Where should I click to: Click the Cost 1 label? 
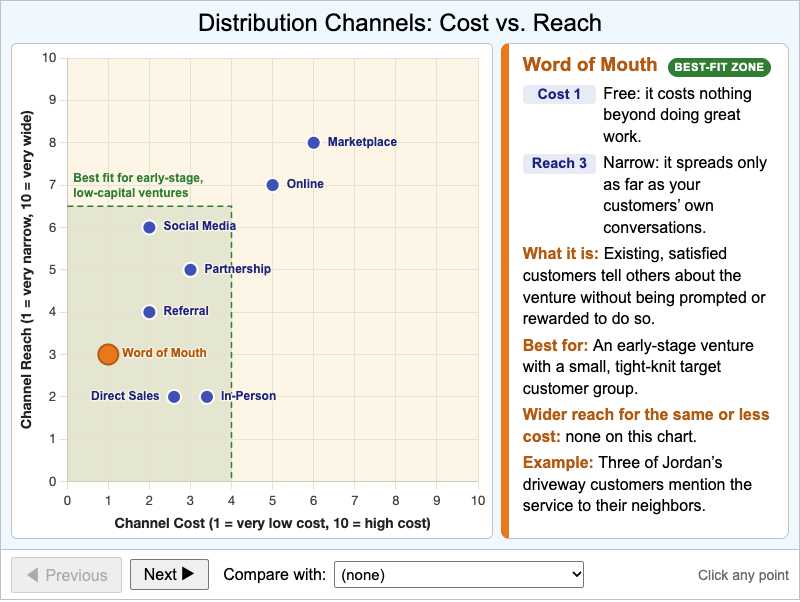point(559,94)
